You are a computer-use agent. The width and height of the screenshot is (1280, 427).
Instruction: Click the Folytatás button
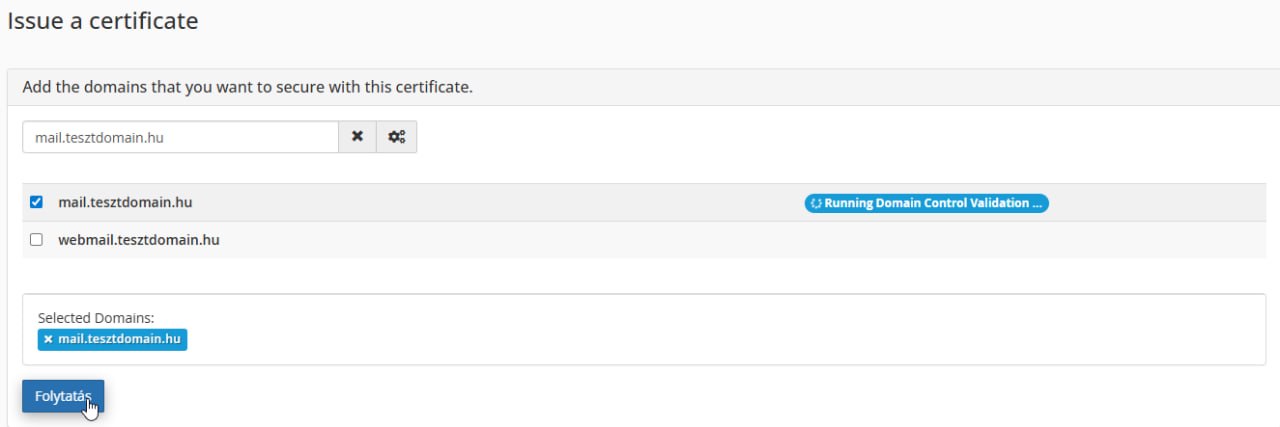[63, 396]
